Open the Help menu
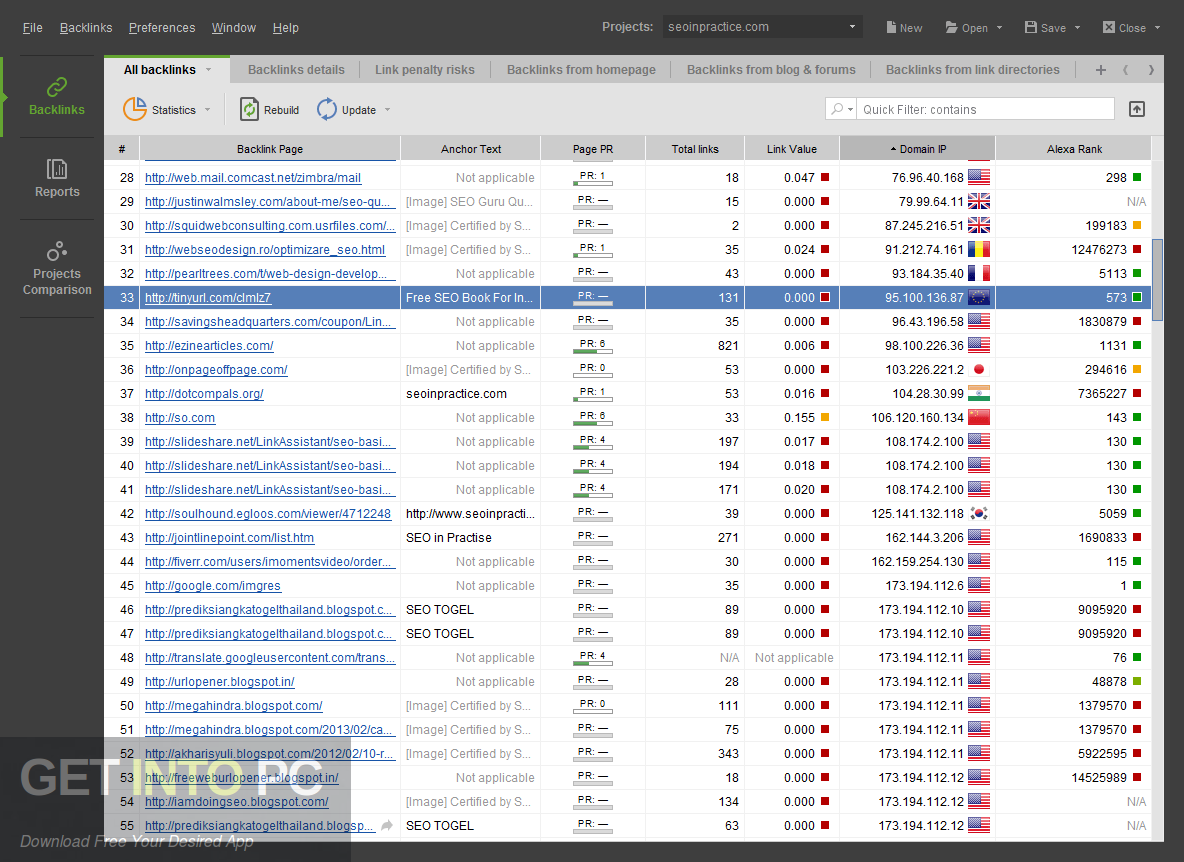The image size is (1184, 862). click(x=285, y=27)
